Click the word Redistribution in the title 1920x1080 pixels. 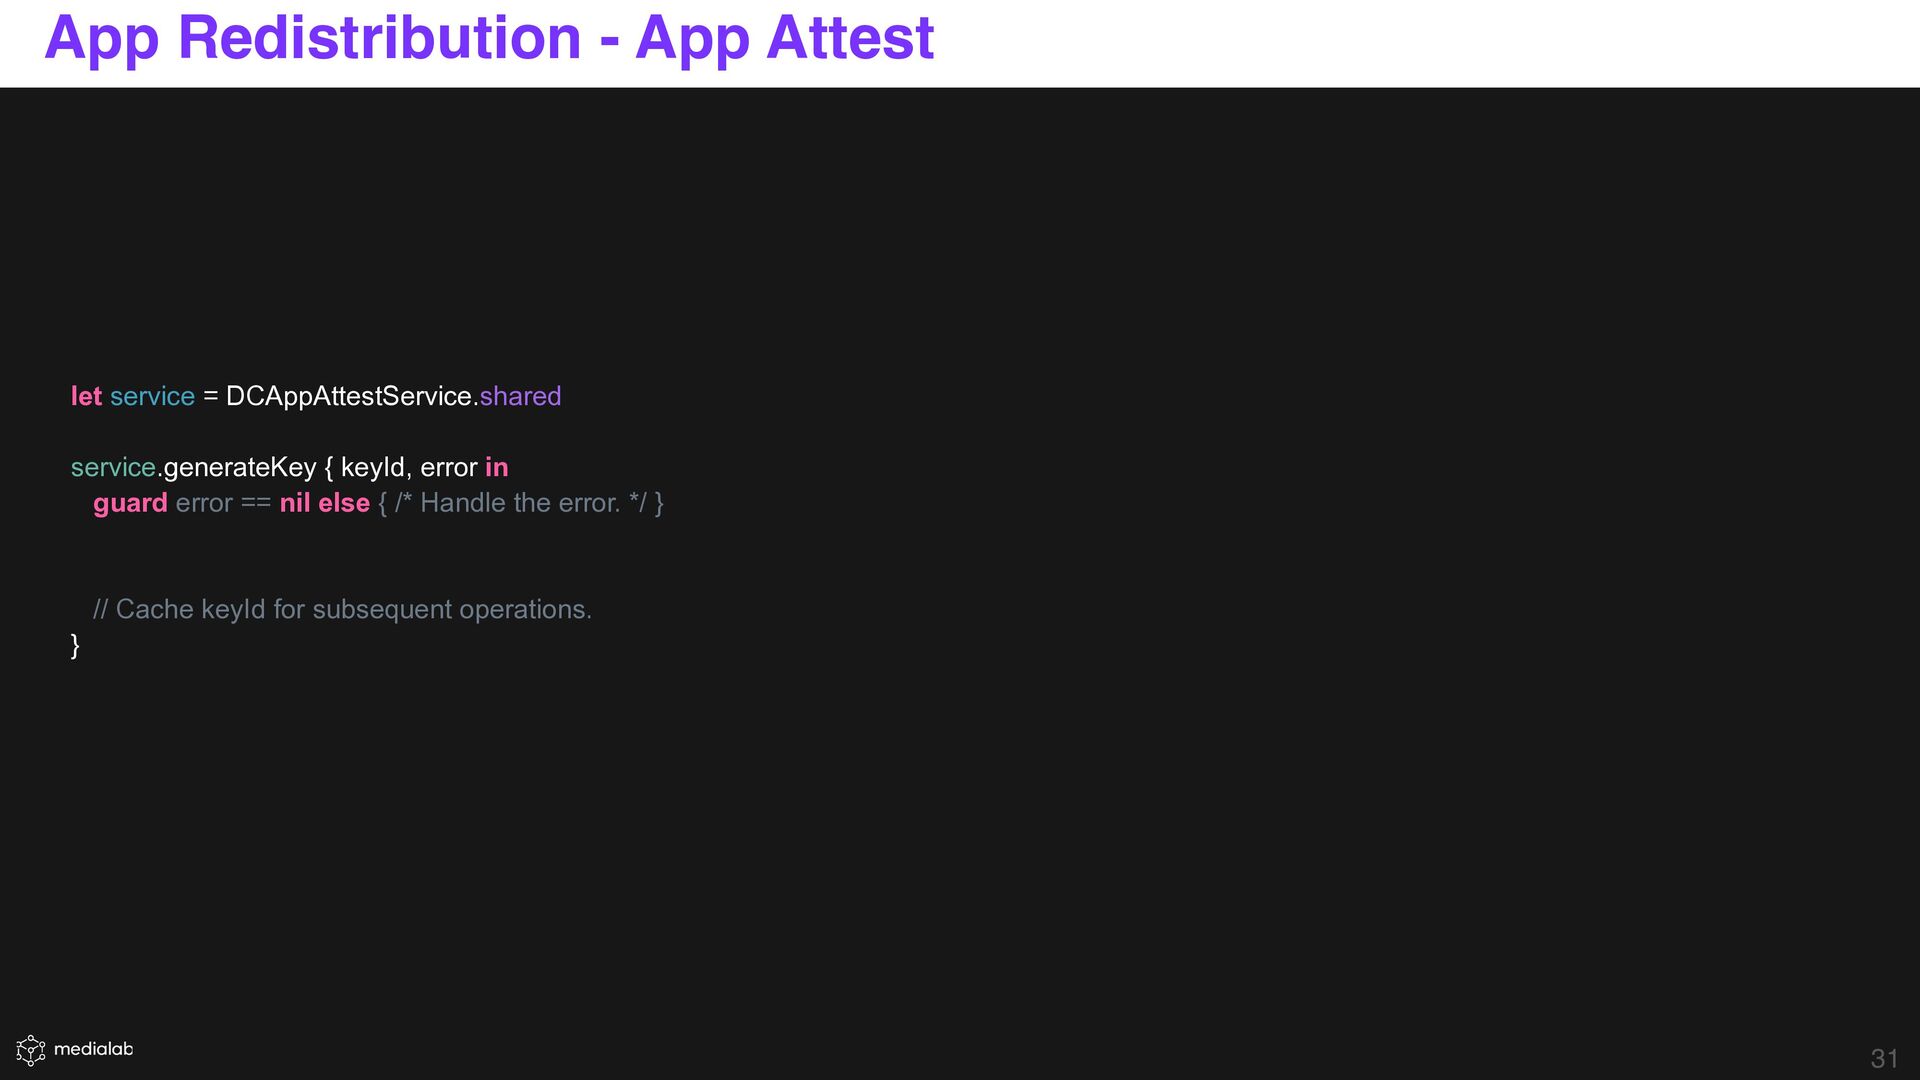click(379, 38)
